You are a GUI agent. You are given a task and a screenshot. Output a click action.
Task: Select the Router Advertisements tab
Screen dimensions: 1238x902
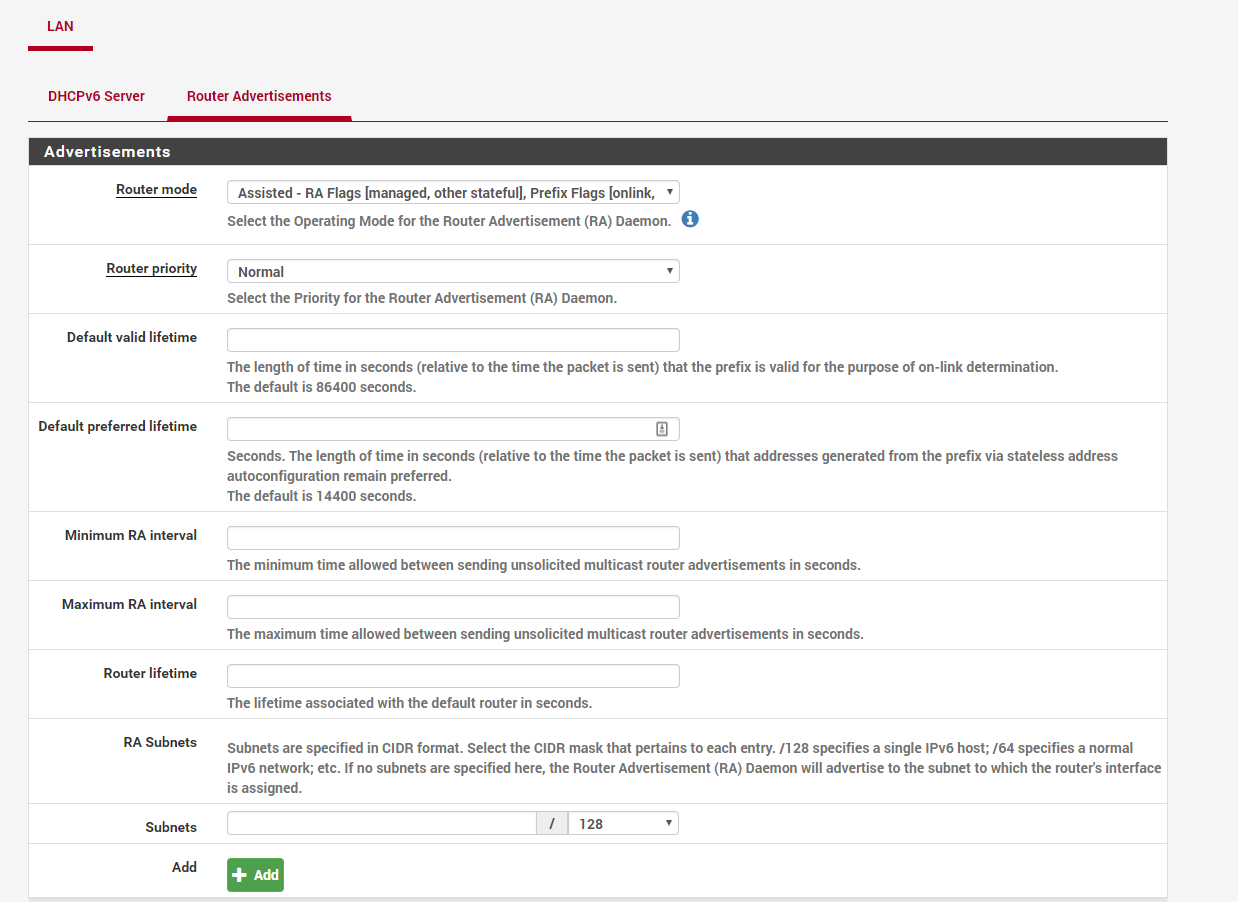259,96
